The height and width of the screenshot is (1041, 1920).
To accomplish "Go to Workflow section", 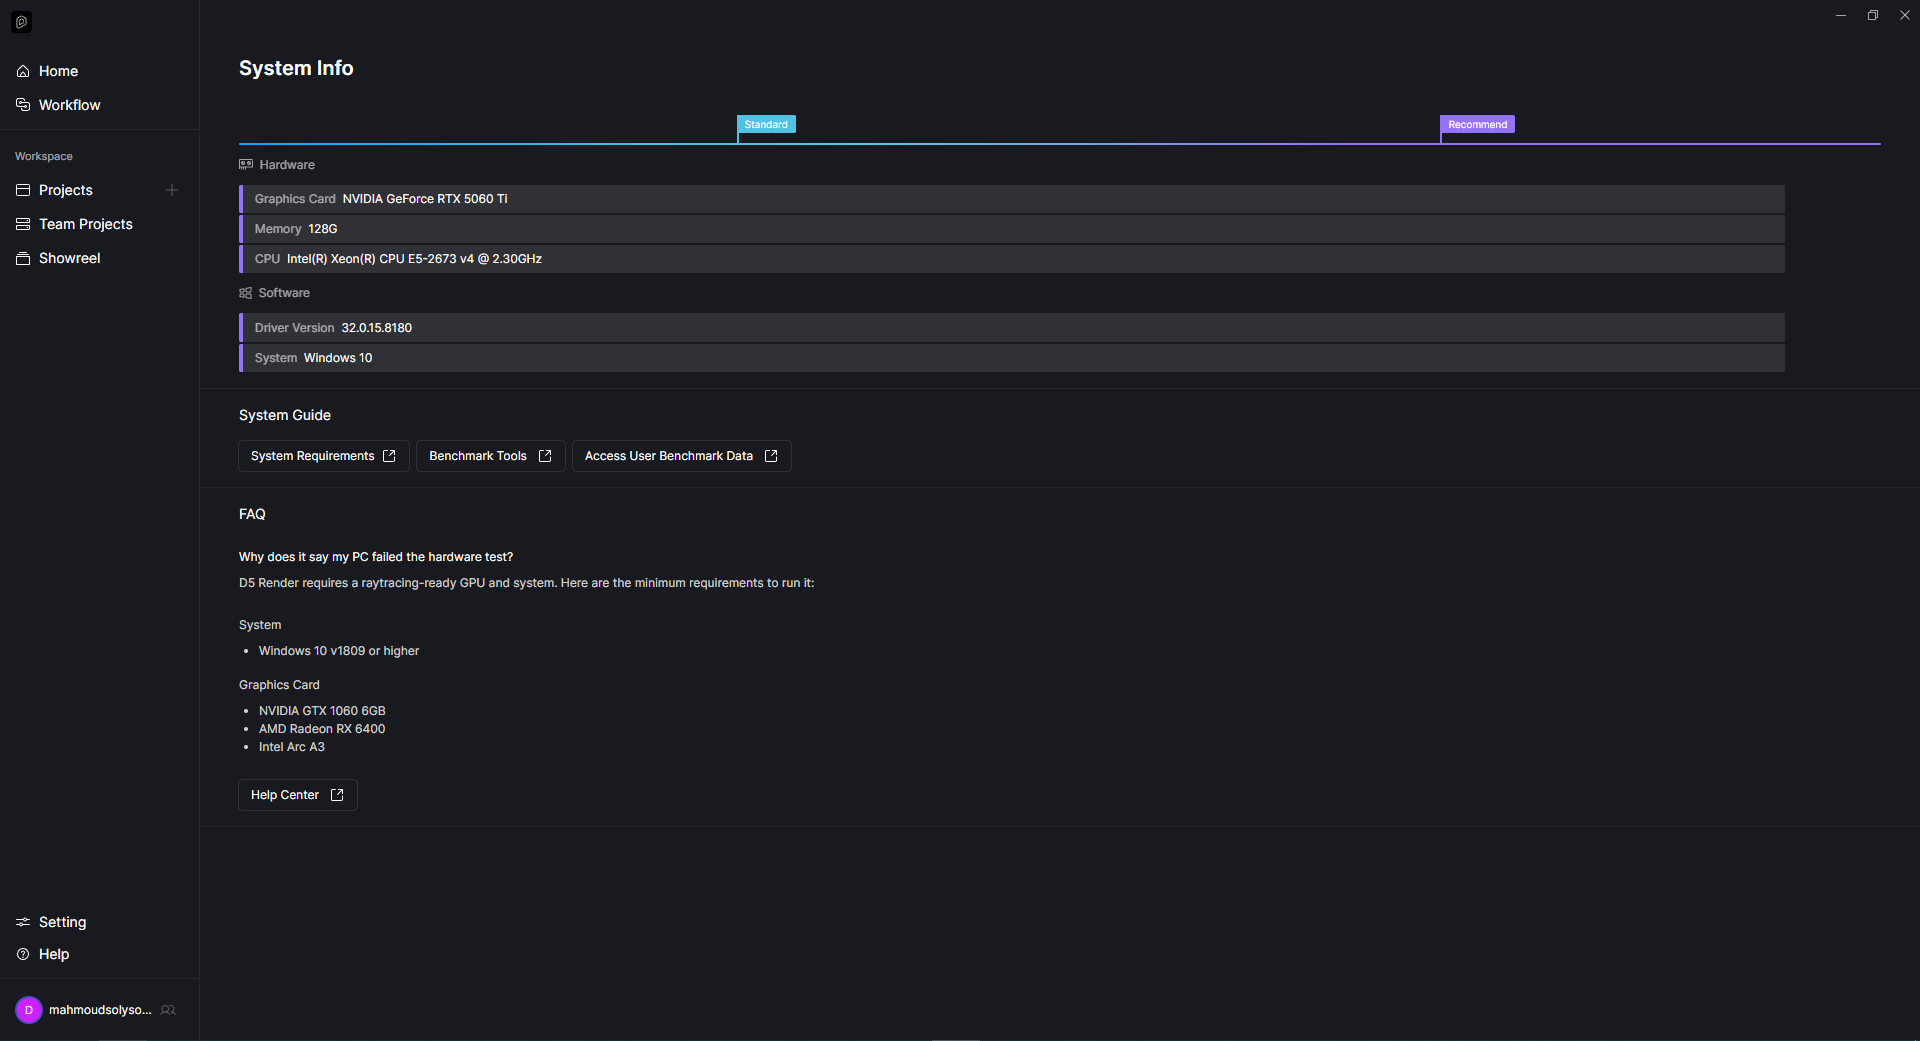I will [x=69, y=105].
